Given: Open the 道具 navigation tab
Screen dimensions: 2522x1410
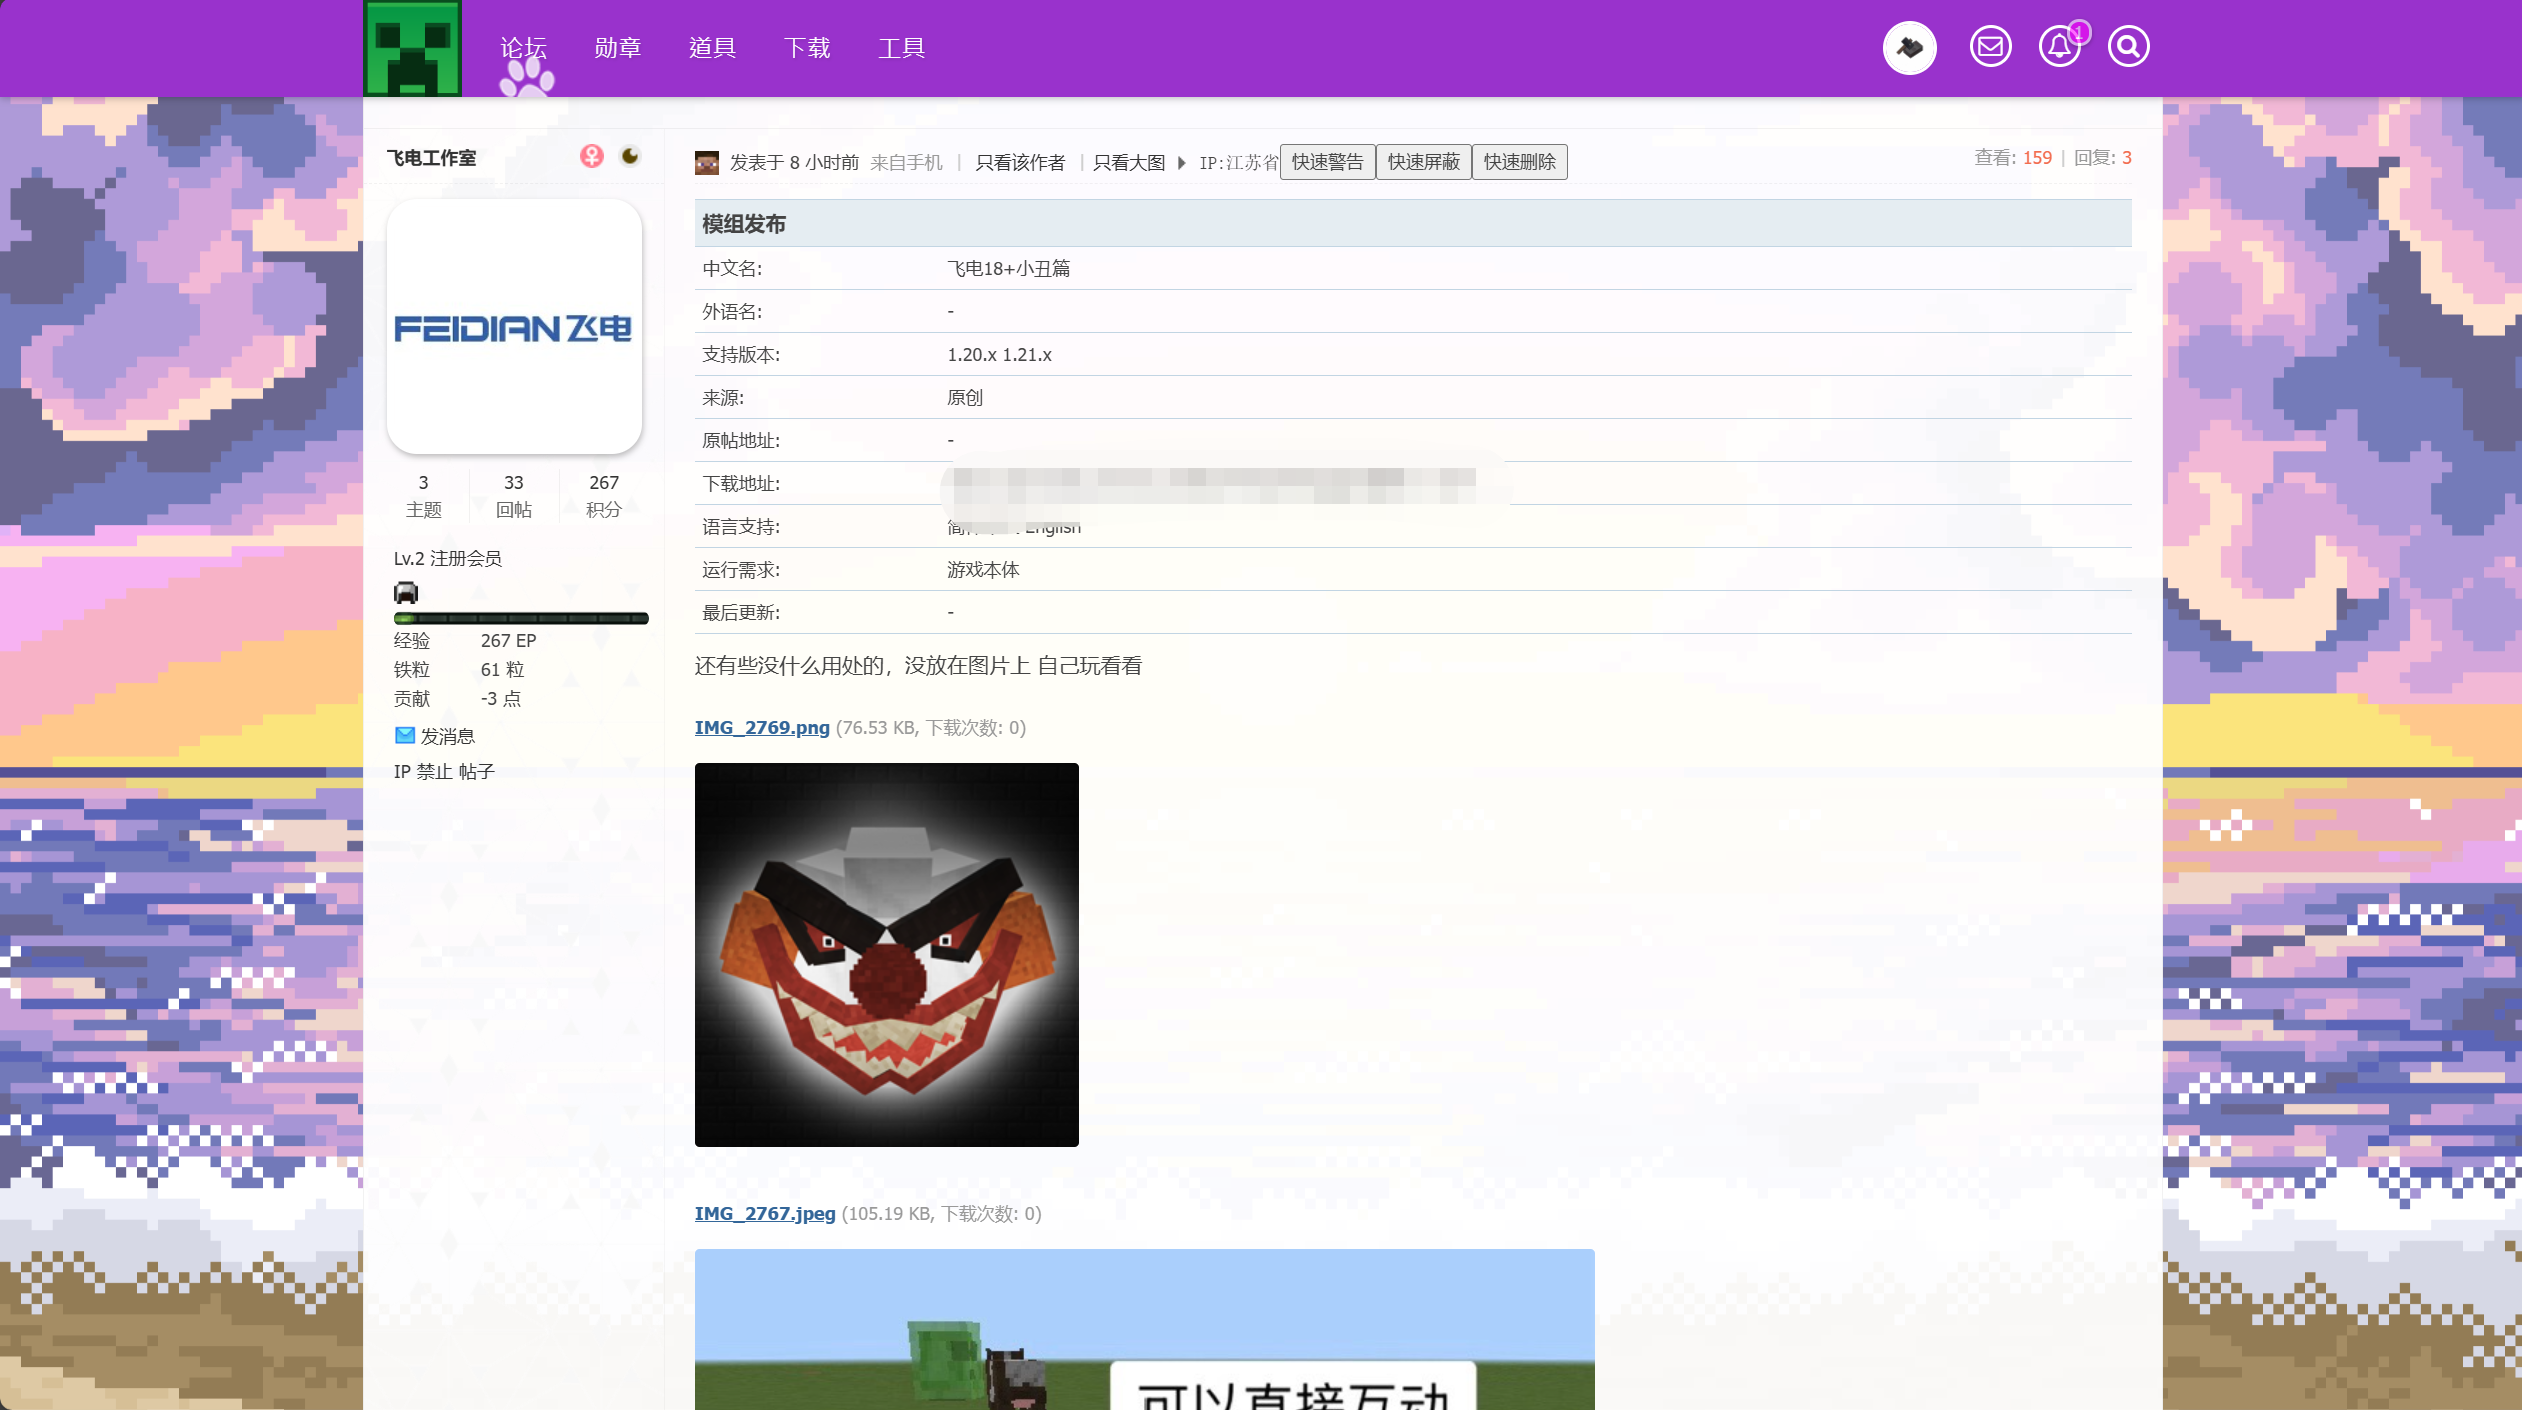Looking at the screenshot, I should click(712, 48).
